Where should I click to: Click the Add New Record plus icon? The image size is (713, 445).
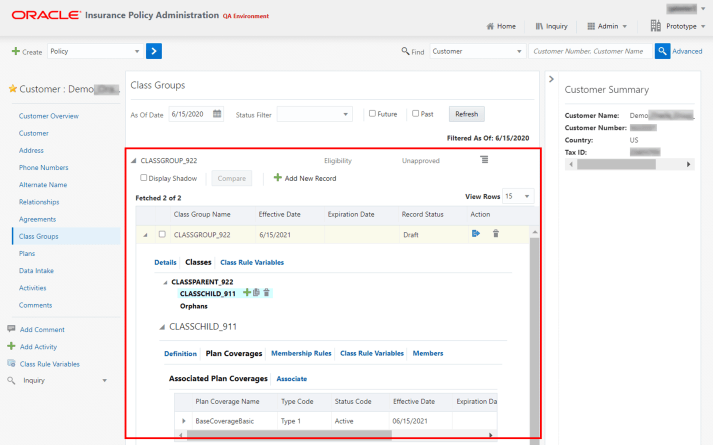point(277,177)
